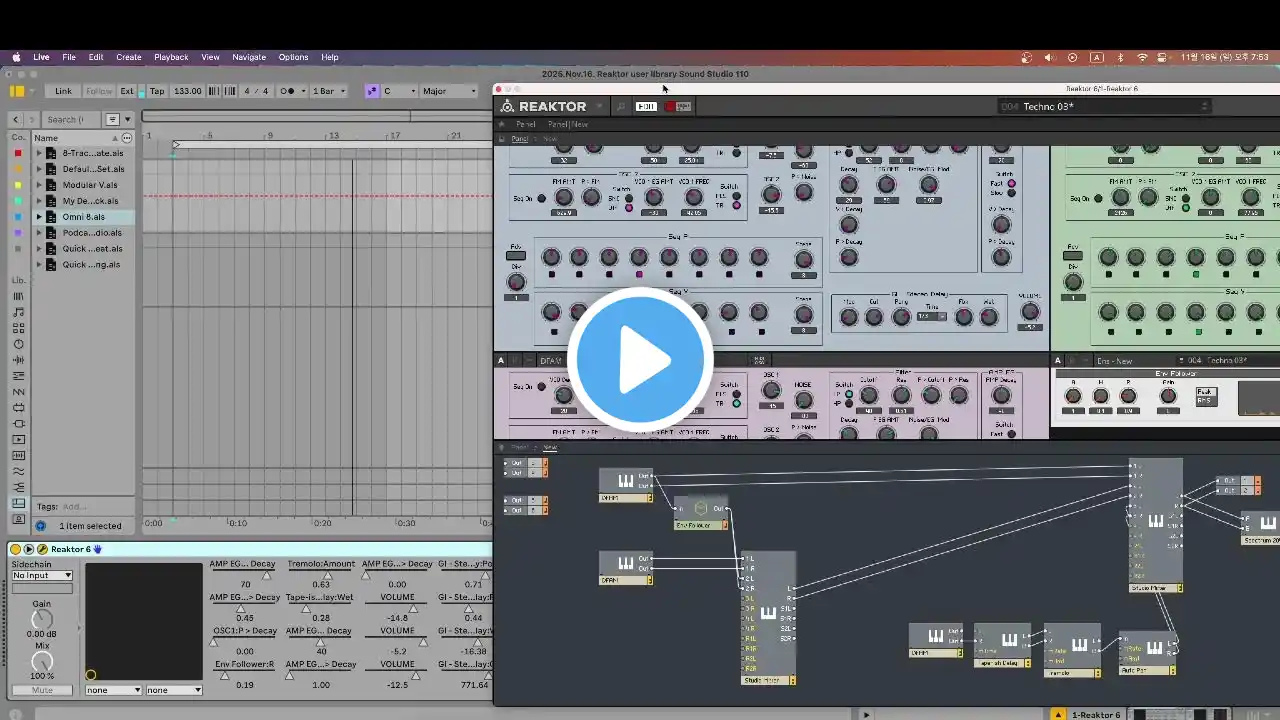
Task: Open the first none XY dropdown
Action: tap(113, 690)
